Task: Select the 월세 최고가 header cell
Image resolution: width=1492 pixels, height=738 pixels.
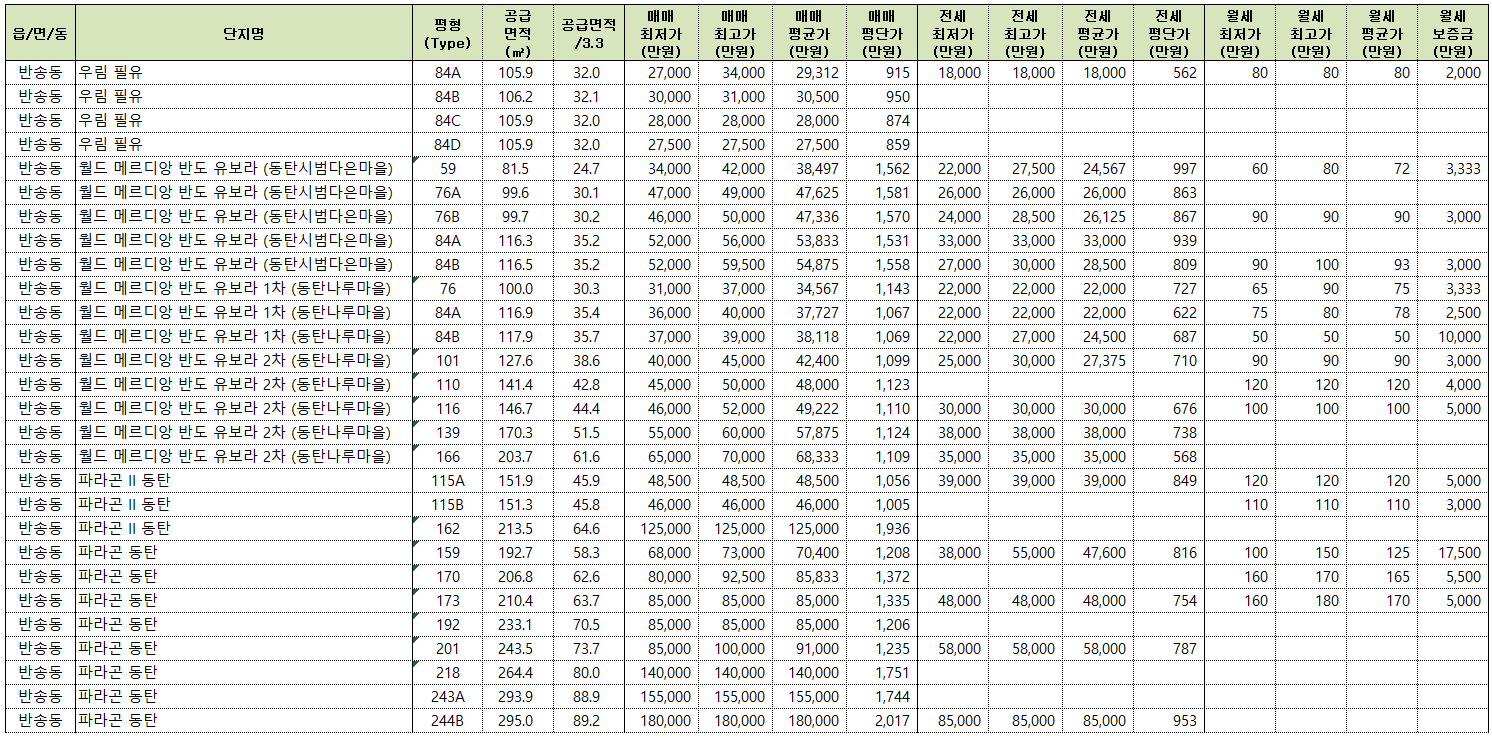Action: point(1310,33)
